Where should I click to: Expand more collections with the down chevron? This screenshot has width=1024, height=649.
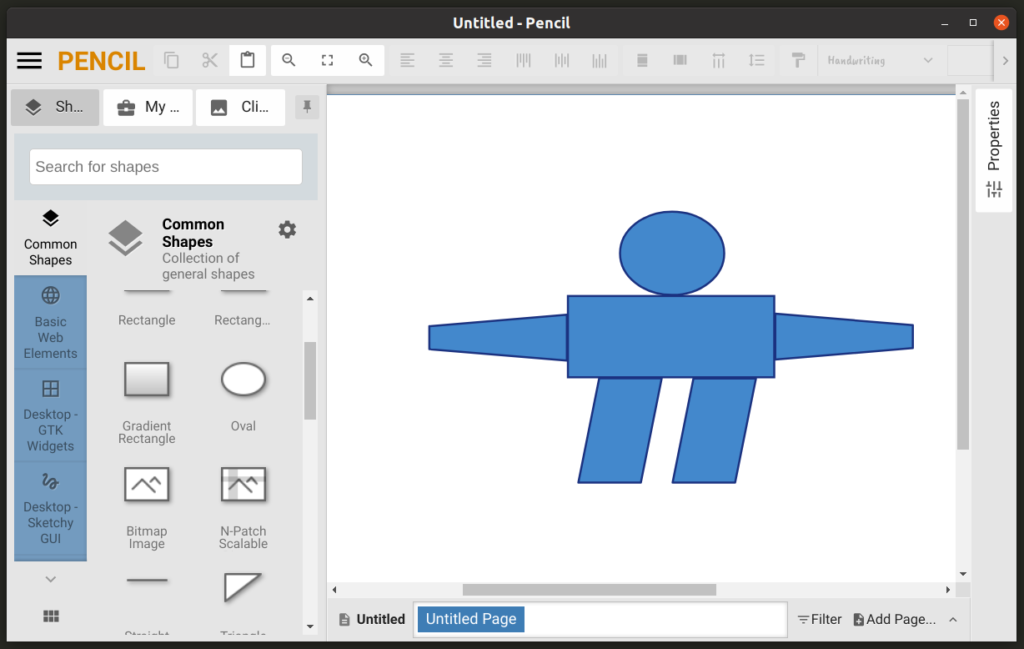click(x=51, y=579)
